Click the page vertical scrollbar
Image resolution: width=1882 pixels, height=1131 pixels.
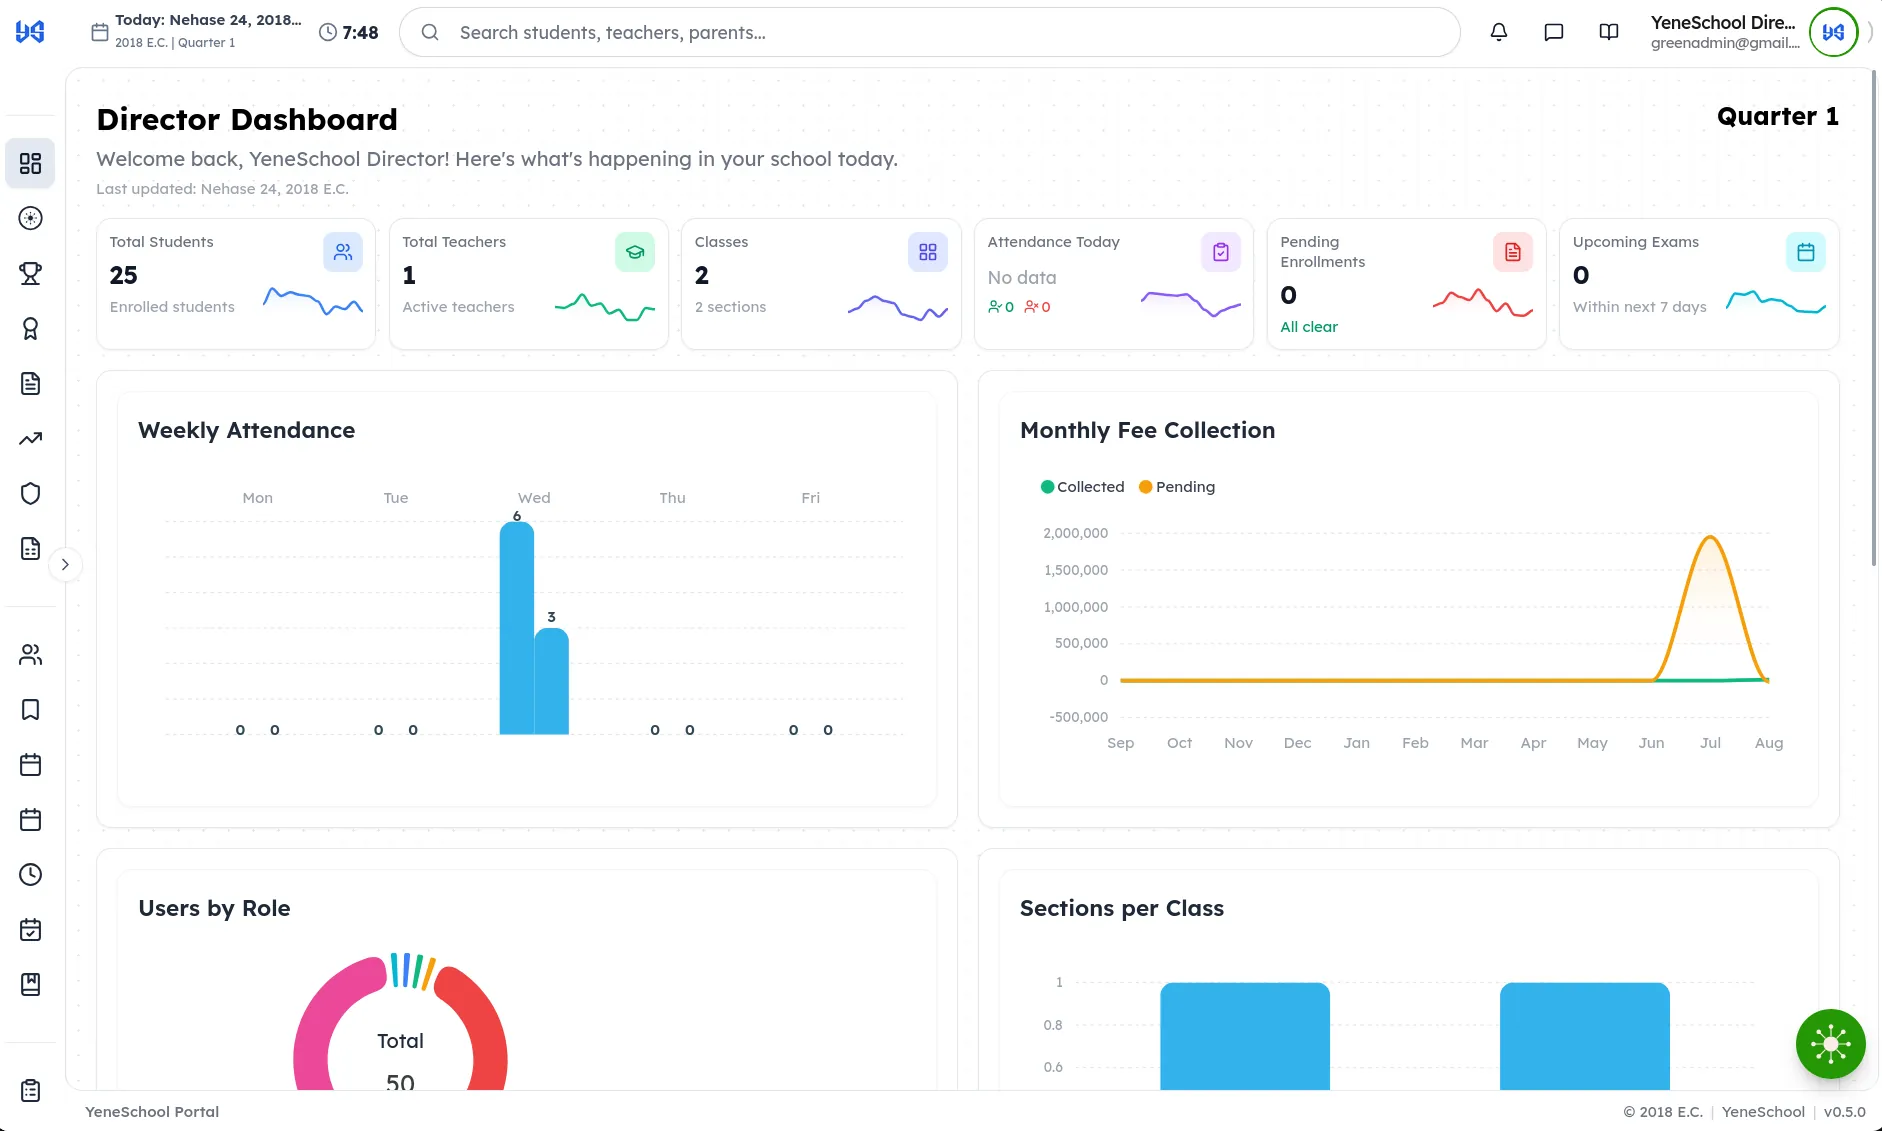(x=1874, y=320)
